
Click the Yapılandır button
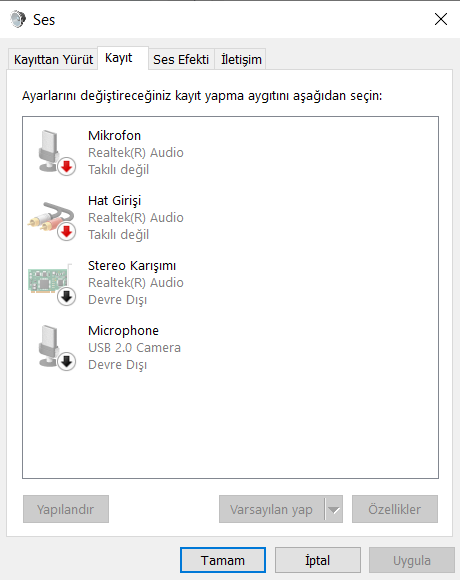point(66,509)
